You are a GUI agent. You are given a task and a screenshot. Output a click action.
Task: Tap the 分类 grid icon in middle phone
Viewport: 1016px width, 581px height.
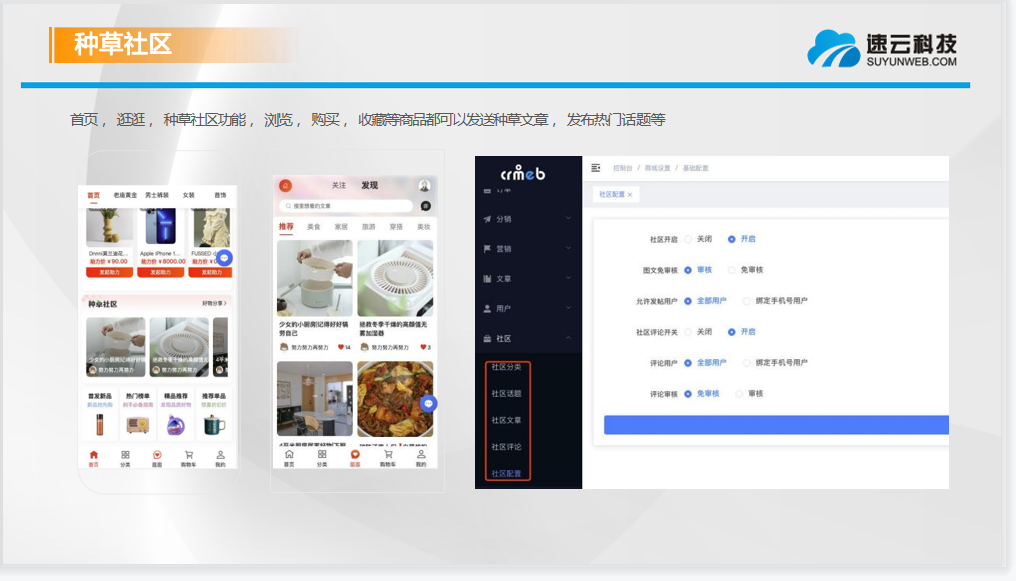coord(321,454)
